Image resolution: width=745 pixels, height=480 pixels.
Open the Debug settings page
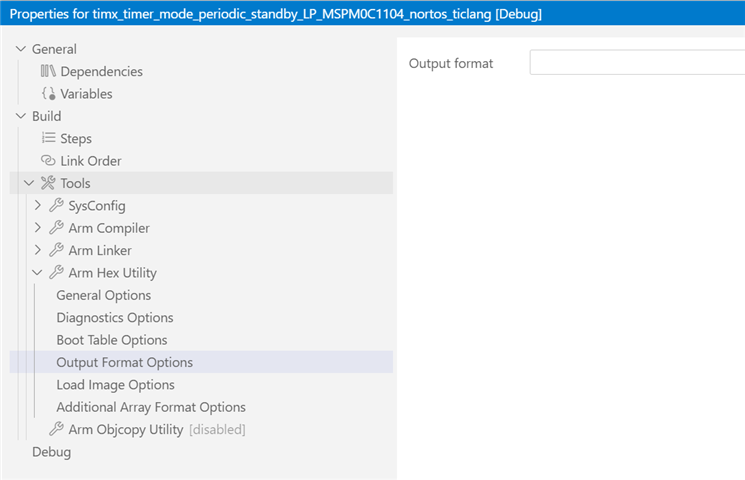[x=51, y=452]
